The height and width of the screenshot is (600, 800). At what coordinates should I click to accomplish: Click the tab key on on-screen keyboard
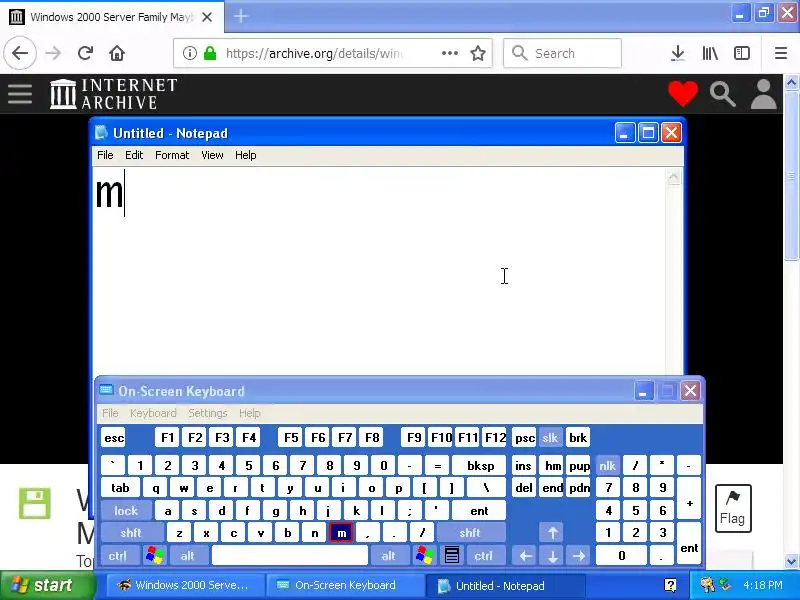pyautogui.click(x=121, y=488)
